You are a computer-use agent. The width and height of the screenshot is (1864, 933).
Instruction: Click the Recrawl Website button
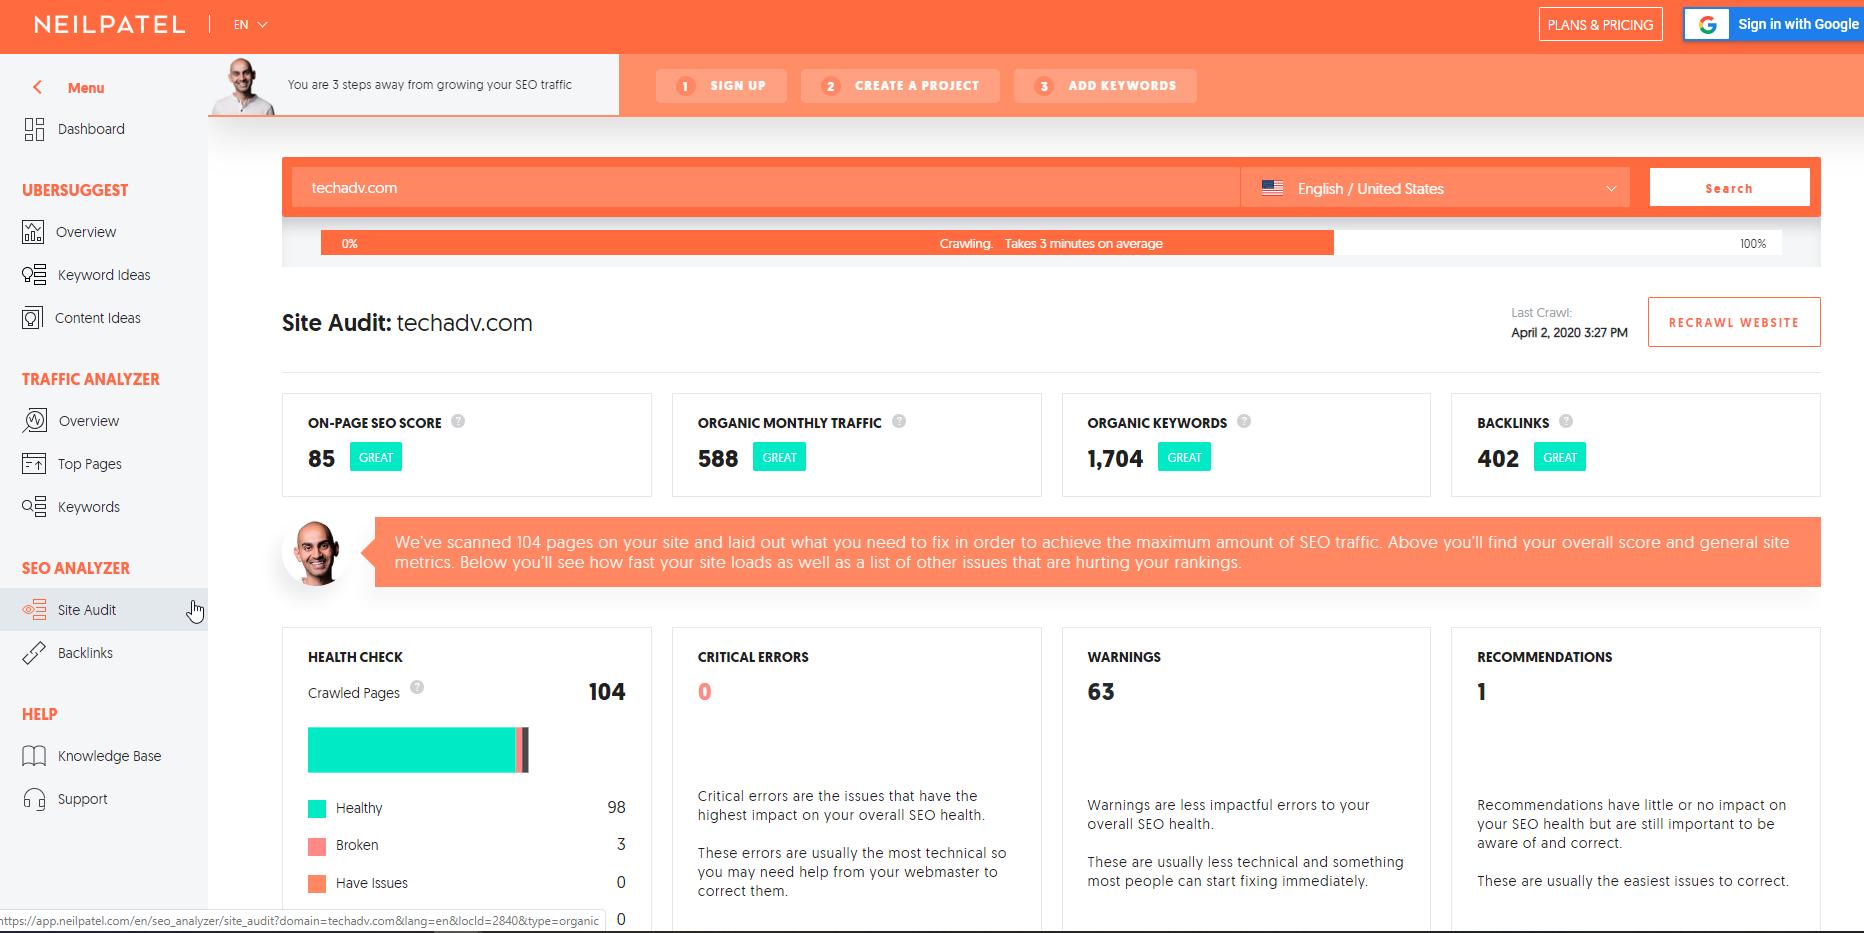point(1733,322)
